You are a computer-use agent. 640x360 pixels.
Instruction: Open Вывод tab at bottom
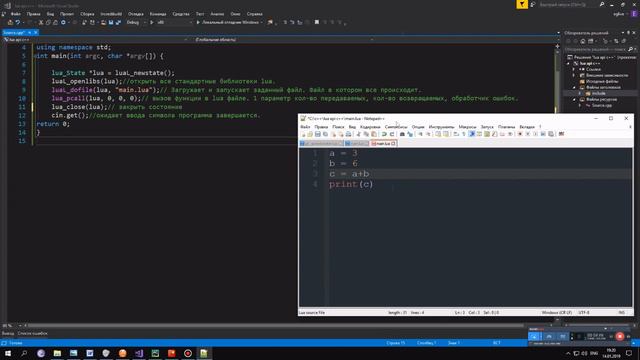click(x=8, y=333)
